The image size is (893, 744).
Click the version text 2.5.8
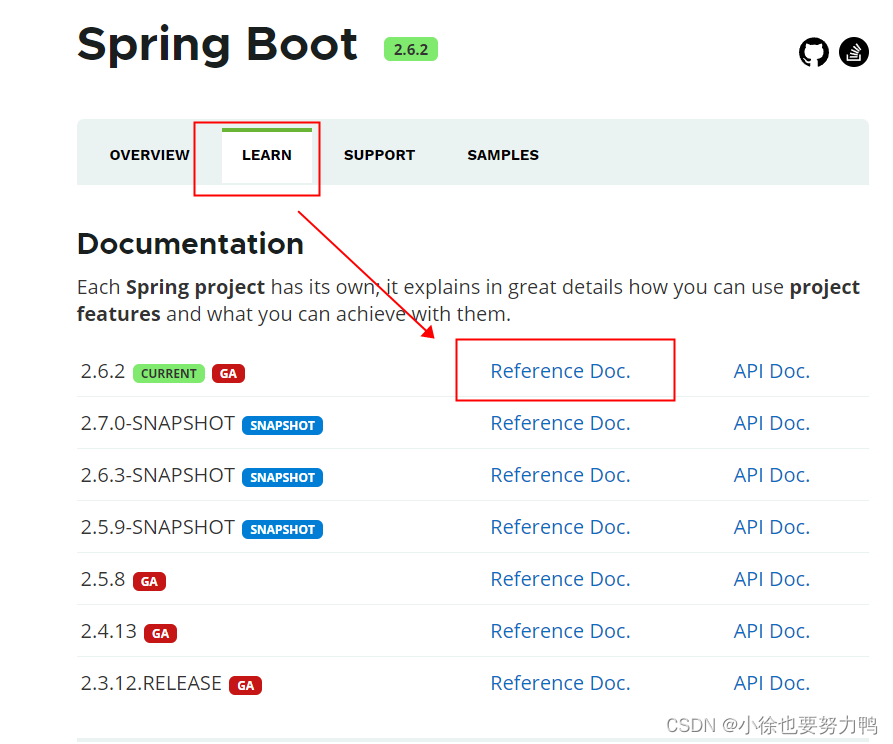click(103, 579)
